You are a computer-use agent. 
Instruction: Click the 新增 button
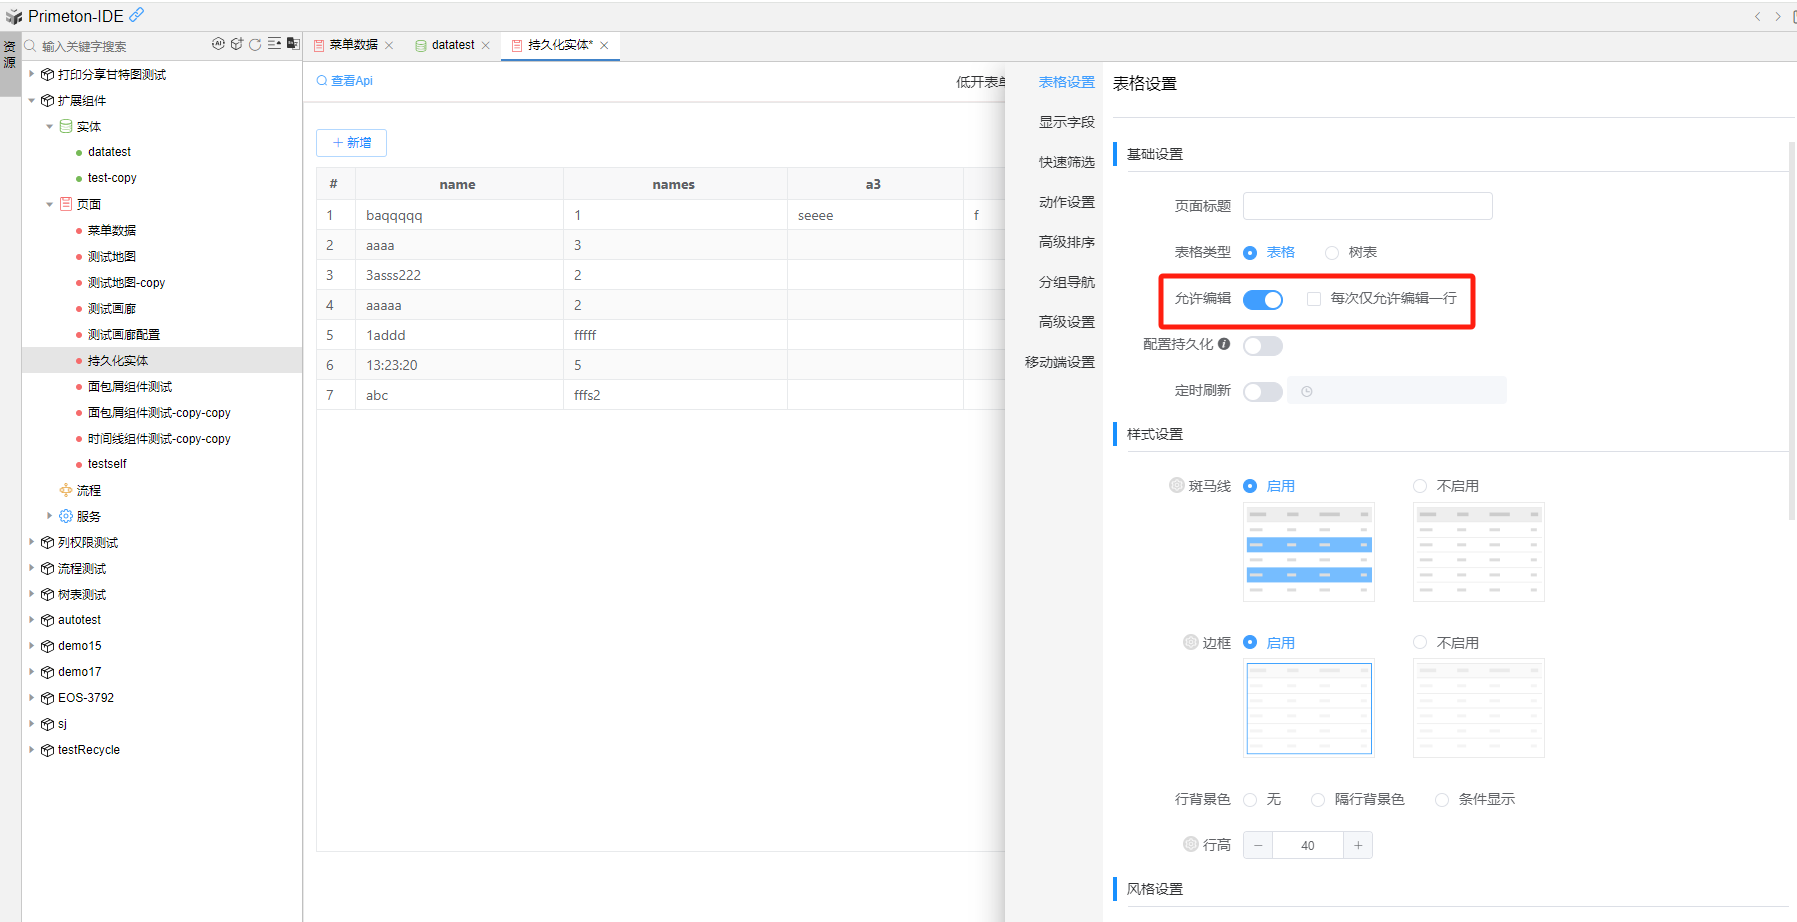pos(351,143)
